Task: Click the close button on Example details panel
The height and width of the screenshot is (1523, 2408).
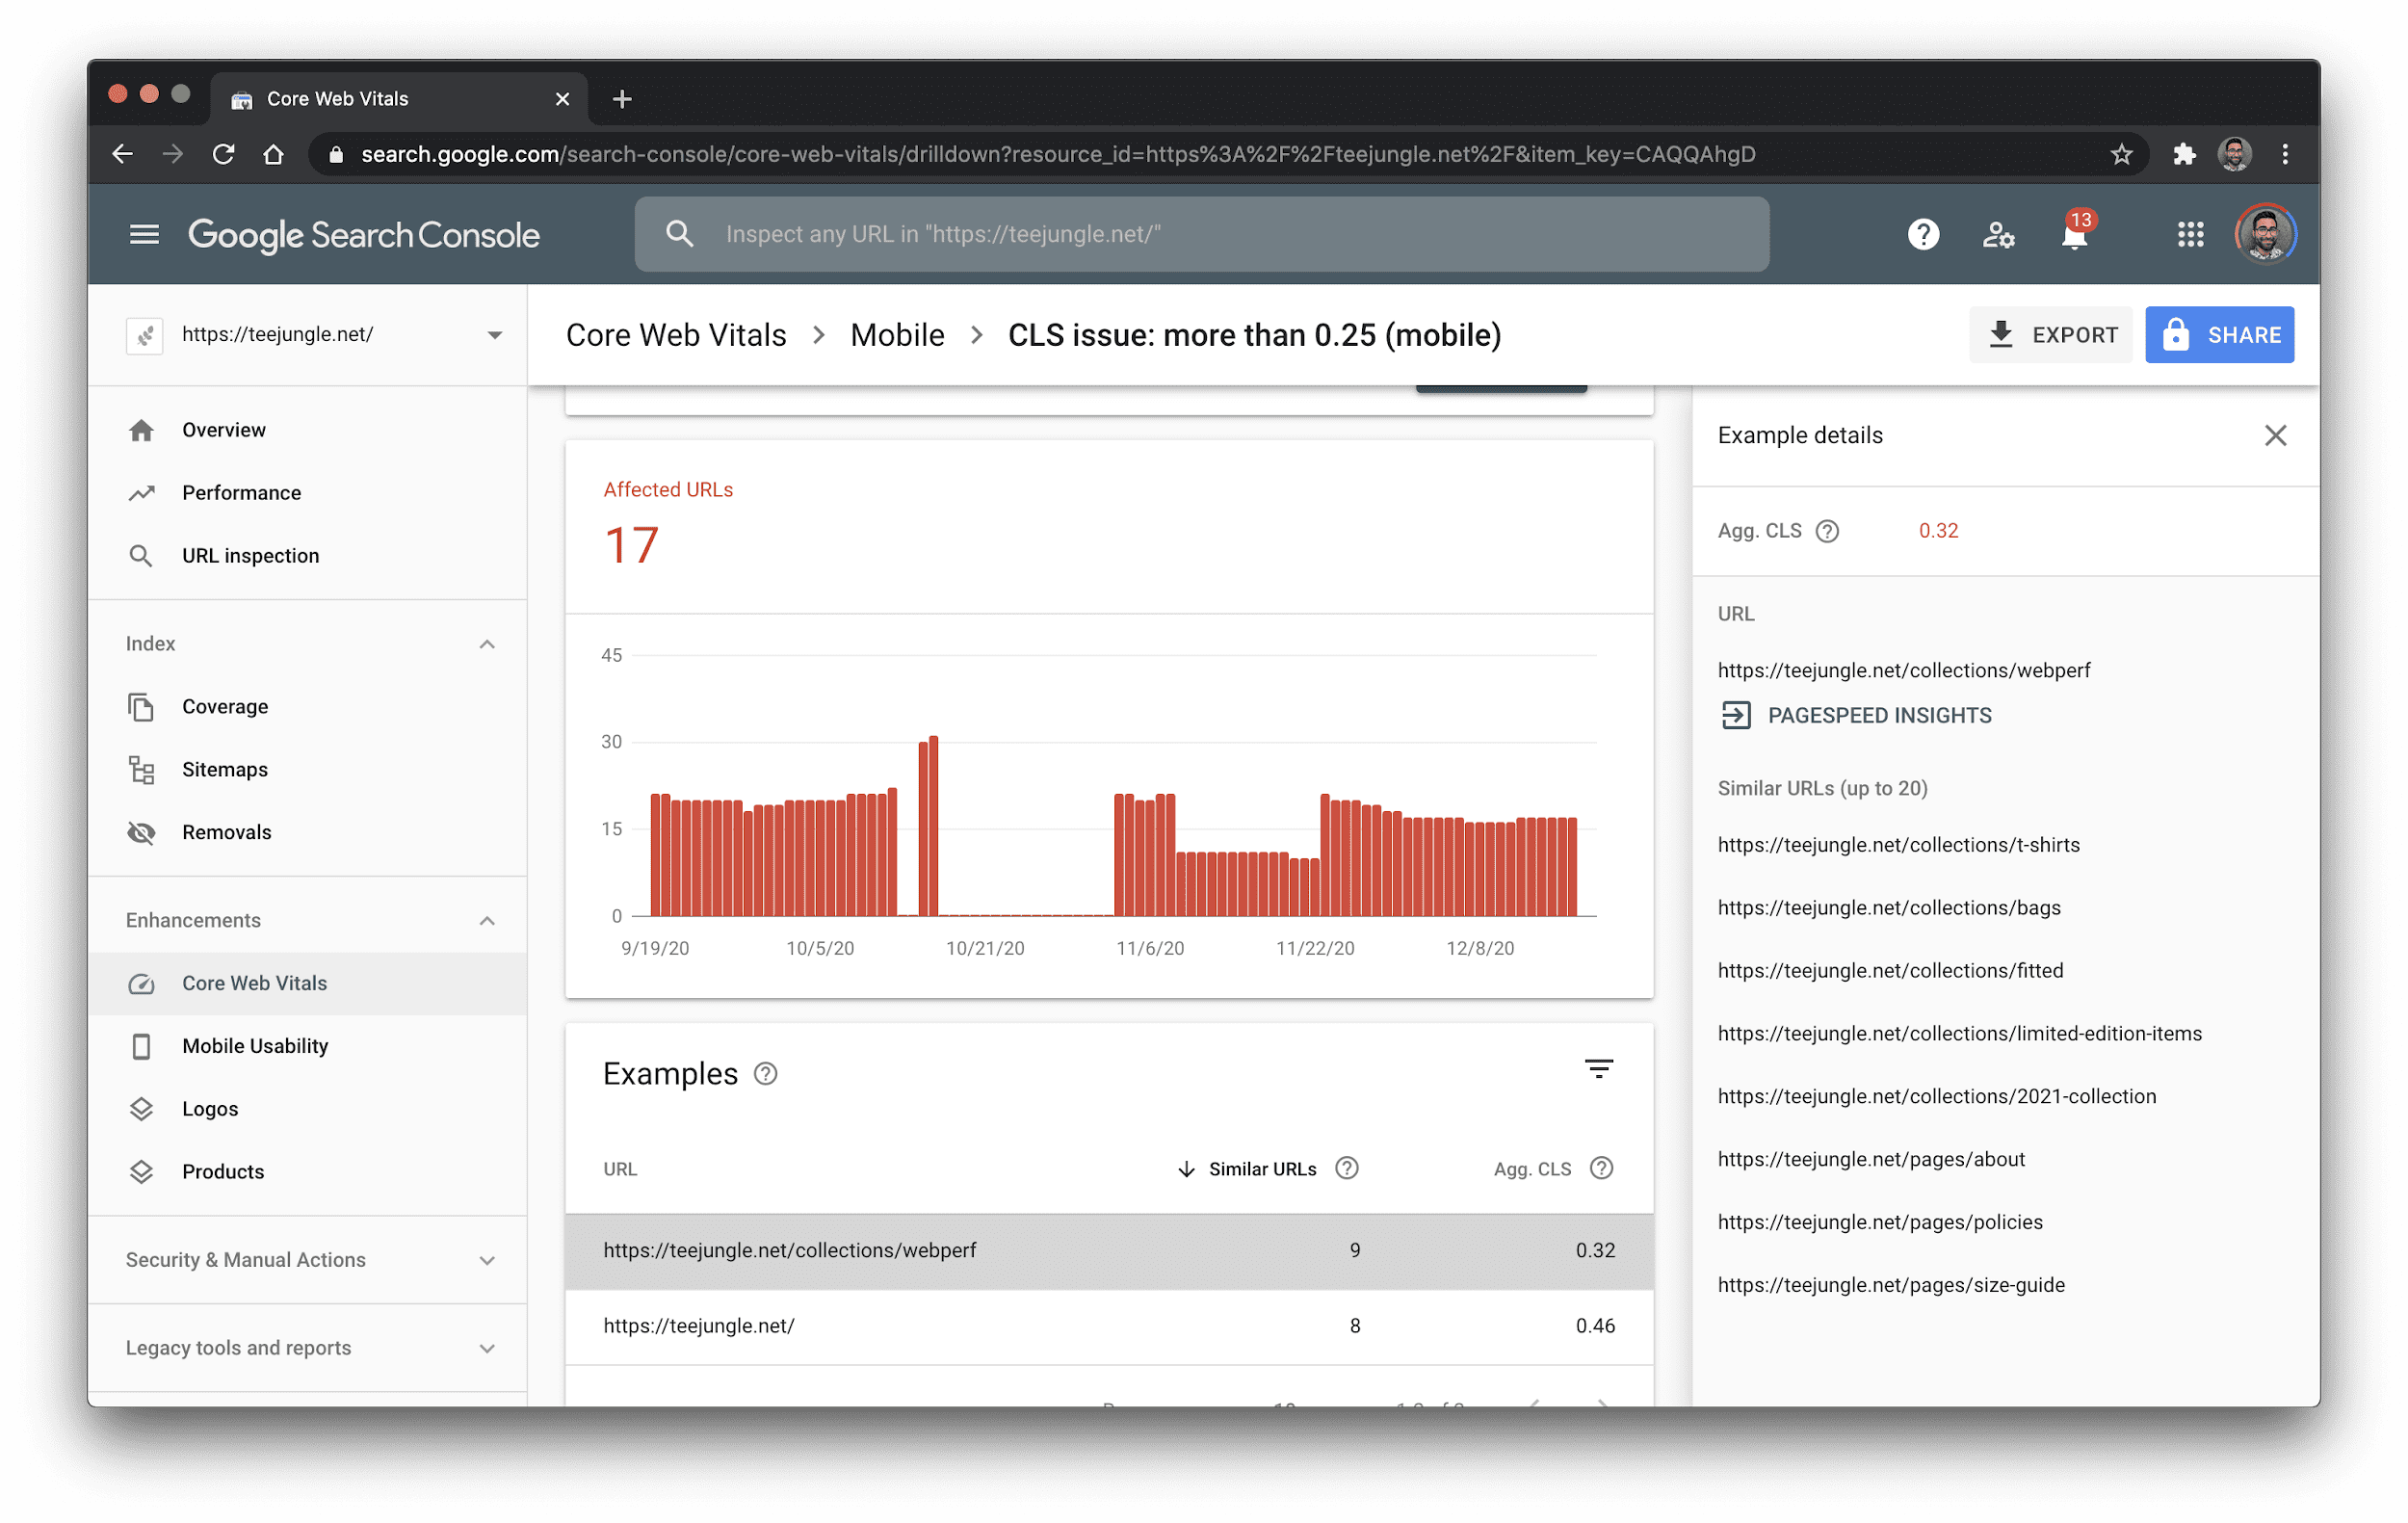Action: [2276, 435]
